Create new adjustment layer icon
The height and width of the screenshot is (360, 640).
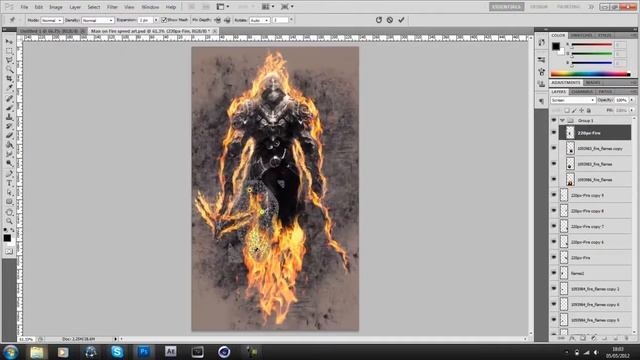pos(594,338)
